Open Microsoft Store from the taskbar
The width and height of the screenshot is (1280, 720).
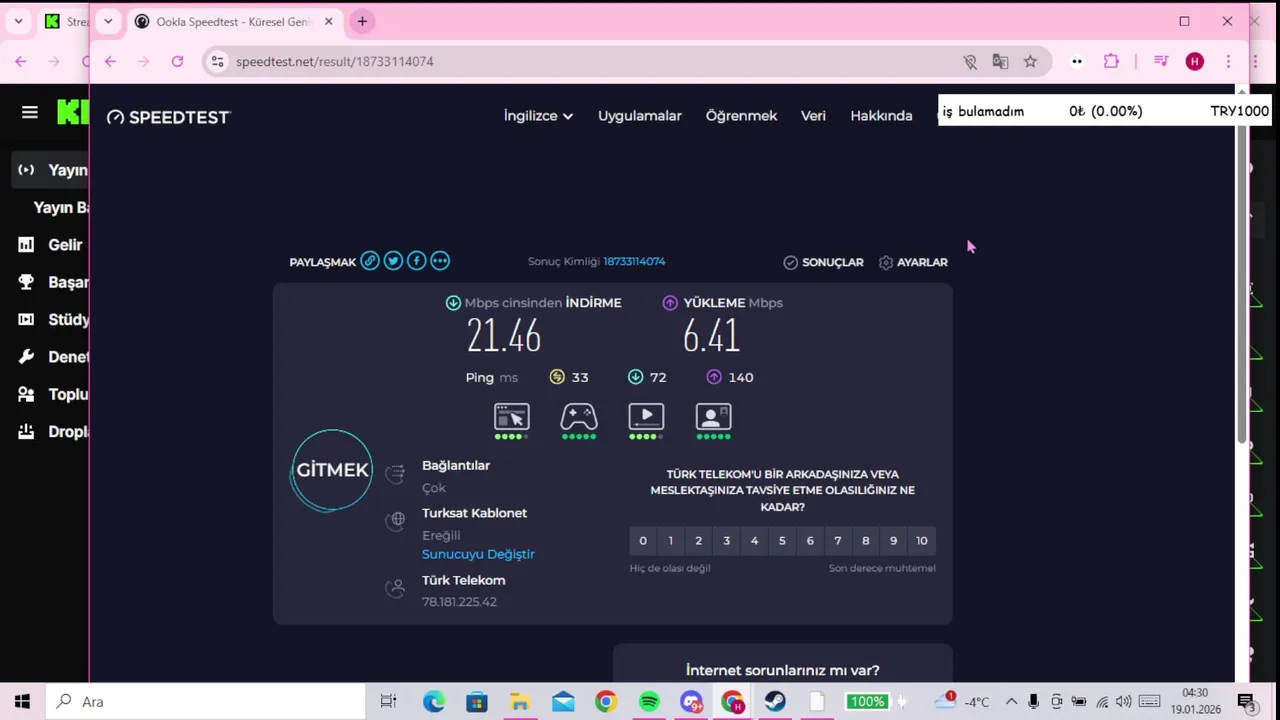coord(476,702)
